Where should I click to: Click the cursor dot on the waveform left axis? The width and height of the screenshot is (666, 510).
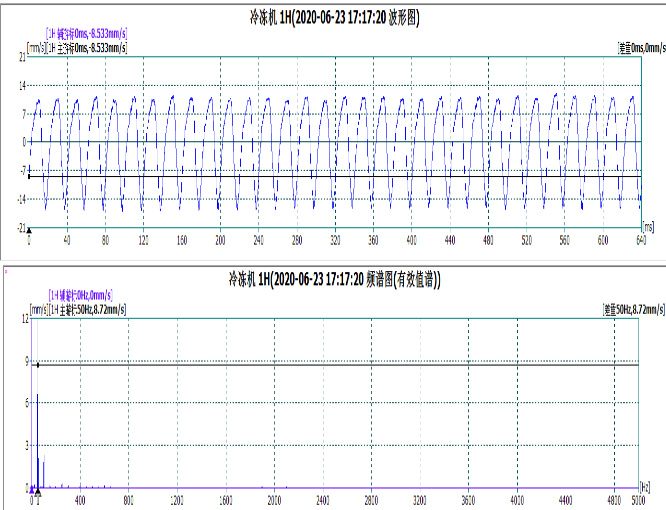(29, 176)
